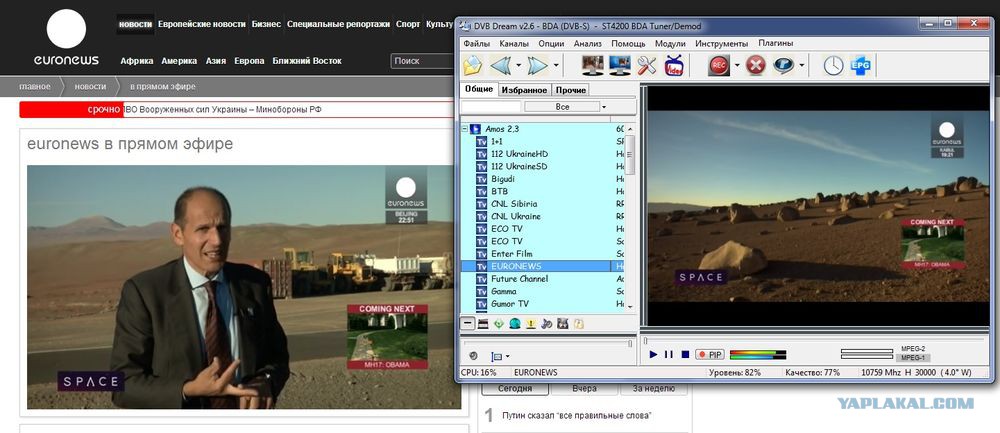Click the blue-screen monitor display icon
The height and width of the screenshot is (433, 1000).
(x=619, y=65)
